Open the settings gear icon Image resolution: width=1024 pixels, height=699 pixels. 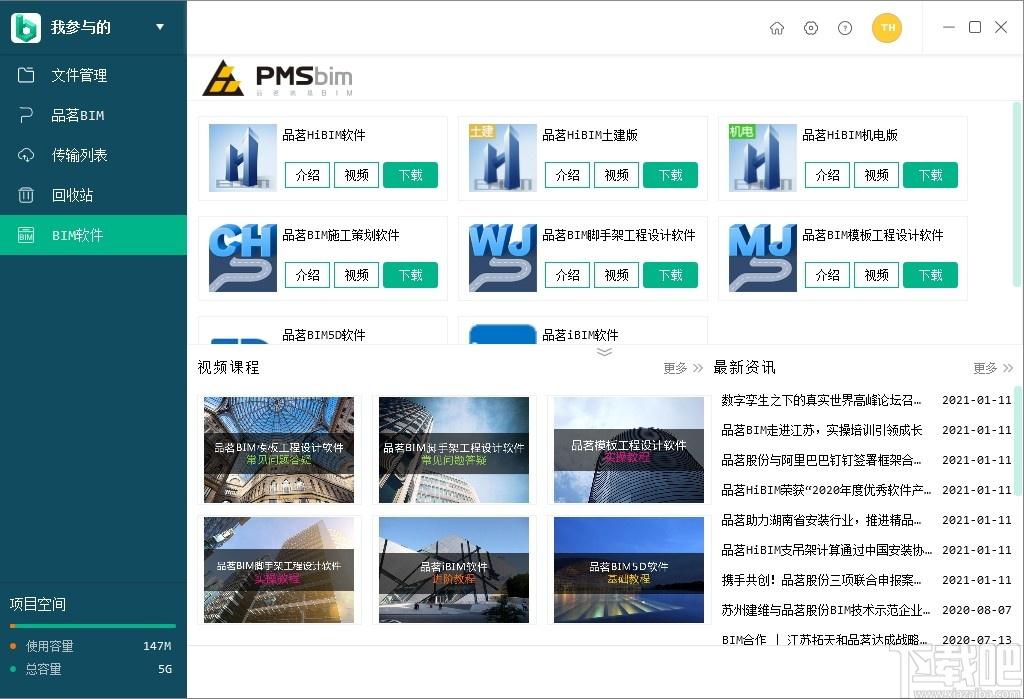(810, 28)
